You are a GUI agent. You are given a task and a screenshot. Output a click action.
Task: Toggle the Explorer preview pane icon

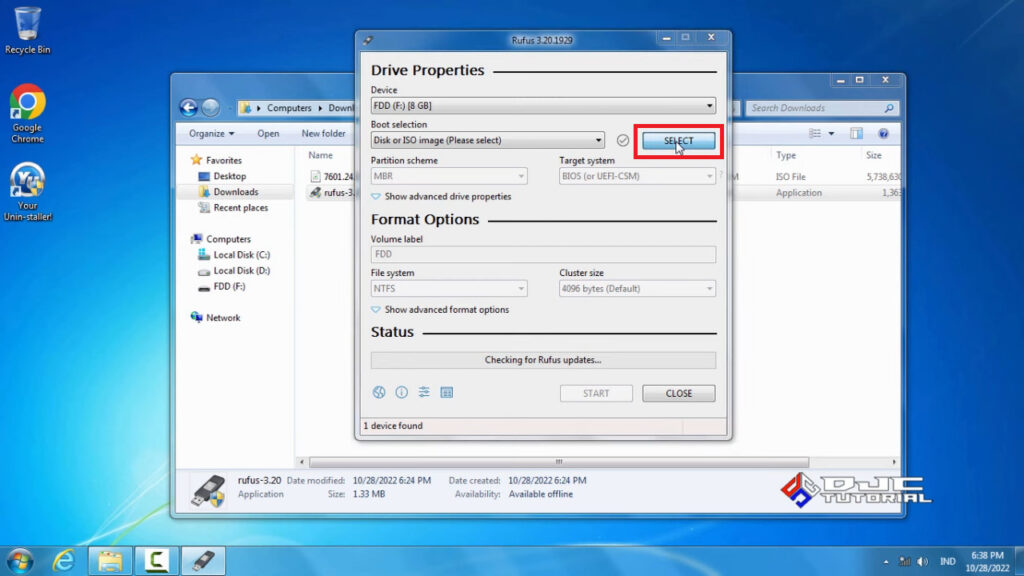[x=855, y=132]
